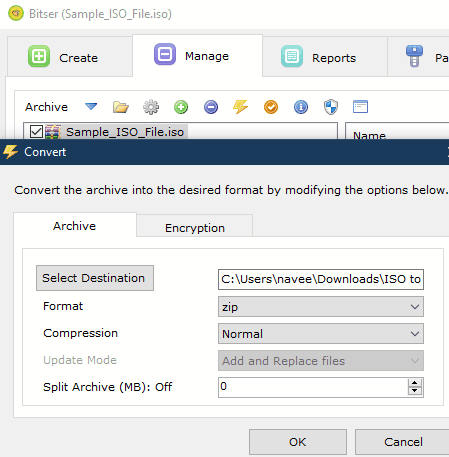Click the shield icon in toolbar

(331, 107)
